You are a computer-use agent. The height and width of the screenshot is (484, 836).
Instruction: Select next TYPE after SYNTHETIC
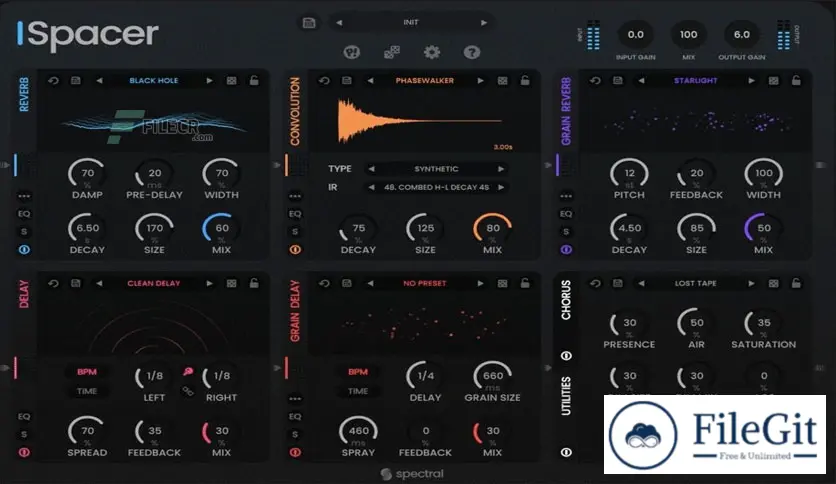coord(501,169)
